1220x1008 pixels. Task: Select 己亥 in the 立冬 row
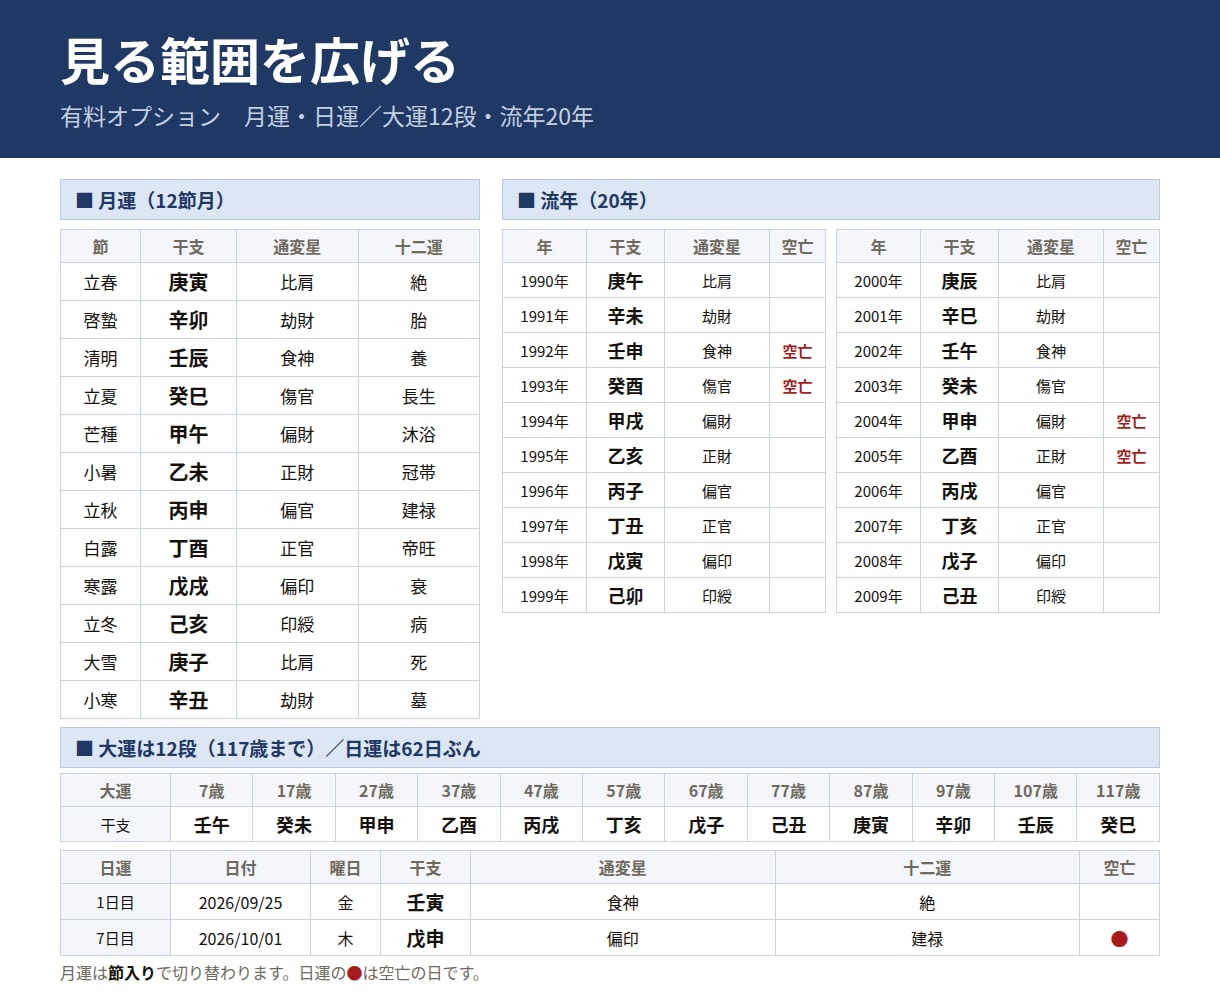coord(188,625)
